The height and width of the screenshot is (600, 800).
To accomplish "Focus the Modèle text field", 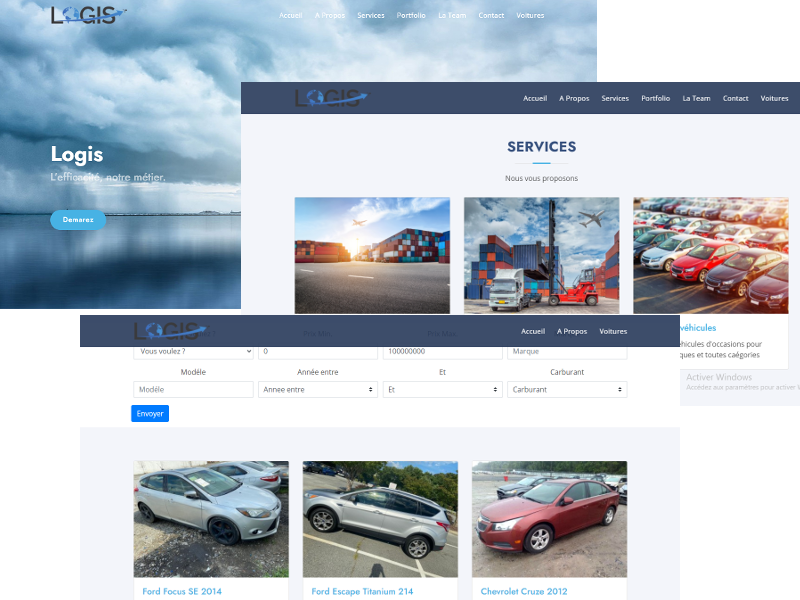I will (x=193, y=390).
